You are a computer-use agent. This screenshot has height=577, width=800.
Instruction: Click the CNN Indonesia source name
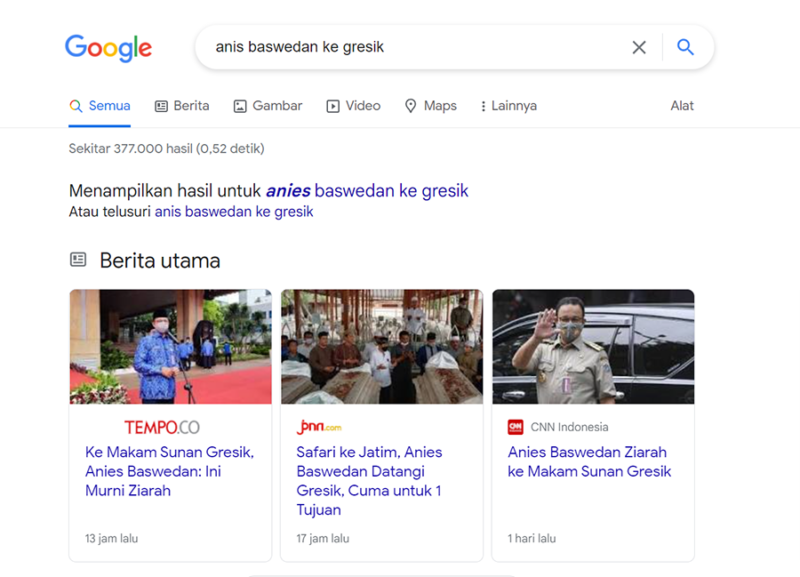tap(569, 427)
